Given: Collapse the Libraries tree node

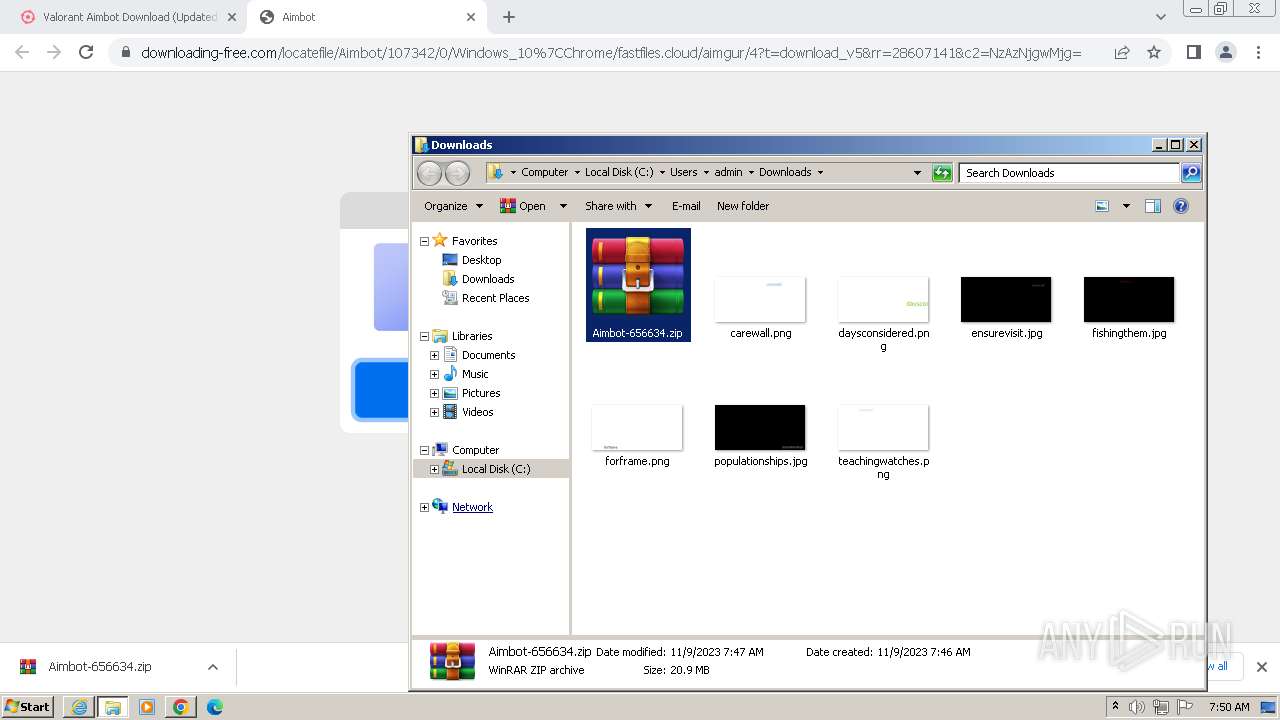Looking at the screenshot, I should click(424, 336).
